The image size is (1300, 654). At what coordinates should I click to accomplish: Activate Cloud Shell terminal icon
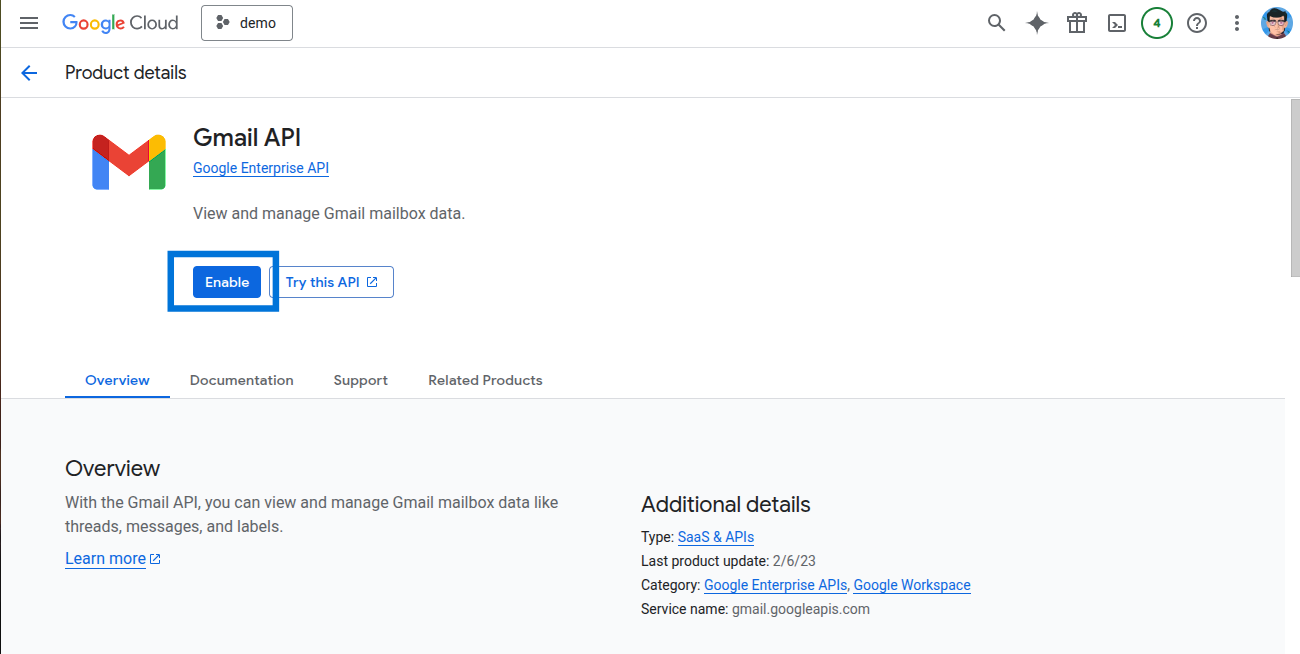[1117, 23]
